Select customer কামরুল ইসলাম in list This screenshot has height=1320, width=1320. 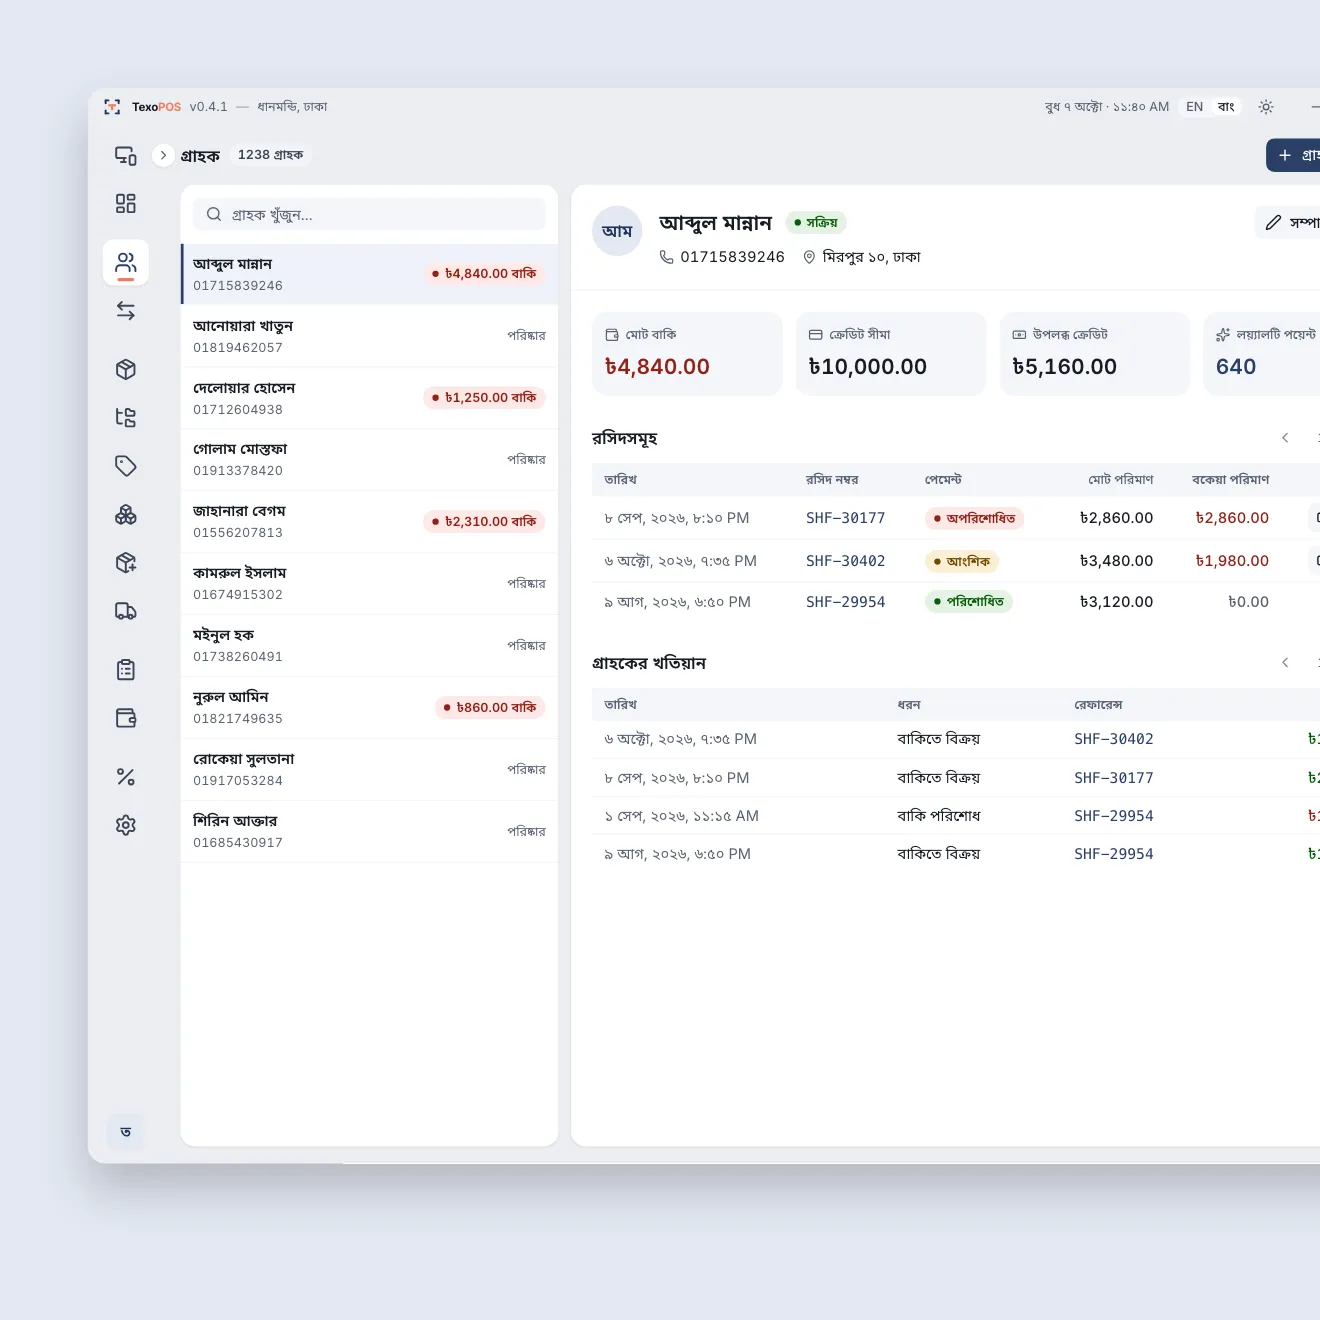[369, 584]
